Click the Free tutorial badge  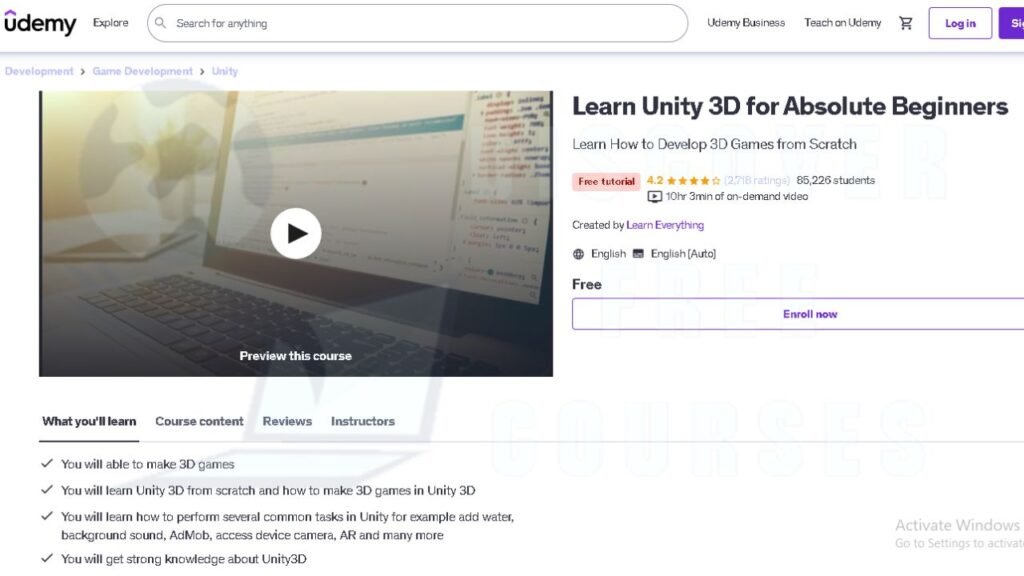(x=606, y=182)
